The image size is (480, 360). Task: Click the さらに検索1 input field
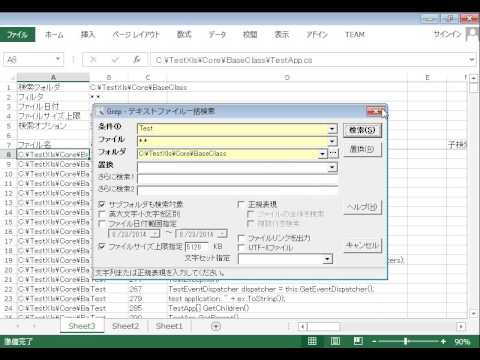pyautogui.click(x=237, y=179)
